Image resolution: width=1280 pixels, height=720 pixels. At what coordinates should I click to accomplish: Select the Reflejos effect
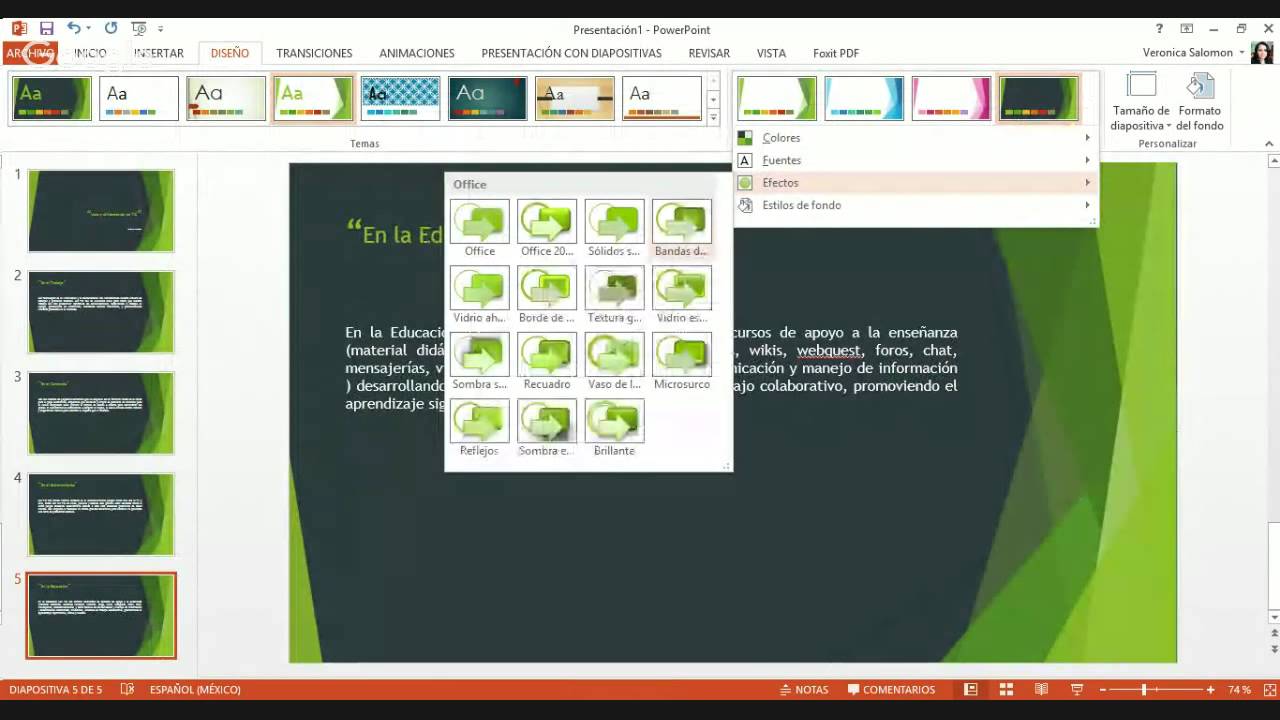(x=480, y=429)
